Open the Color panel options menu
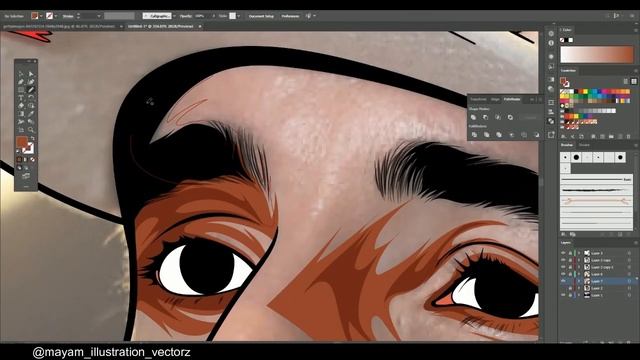The height and width of the screenshot is (360, 640). (636, 30)
